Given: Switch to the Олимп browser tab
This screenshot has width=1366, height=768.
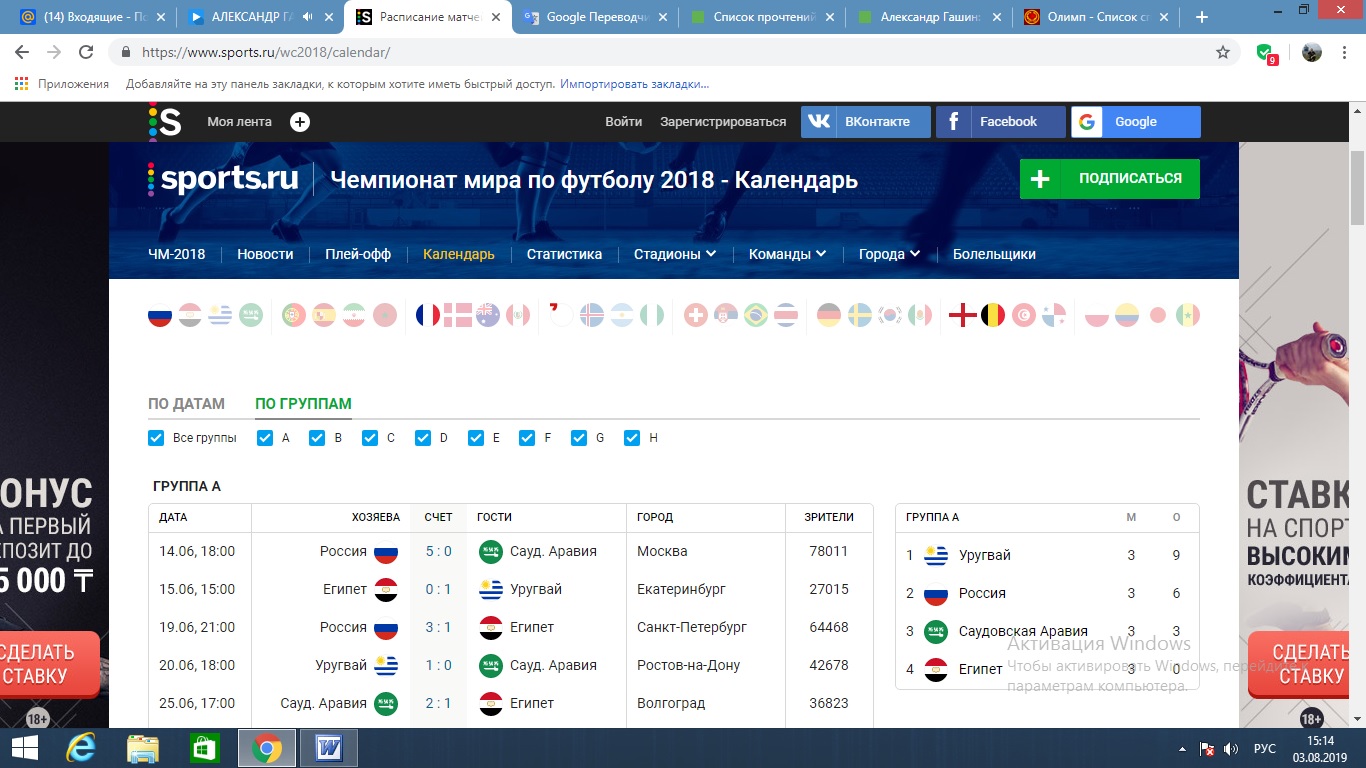Looking at the screenshot, I should pos(1099,17).
